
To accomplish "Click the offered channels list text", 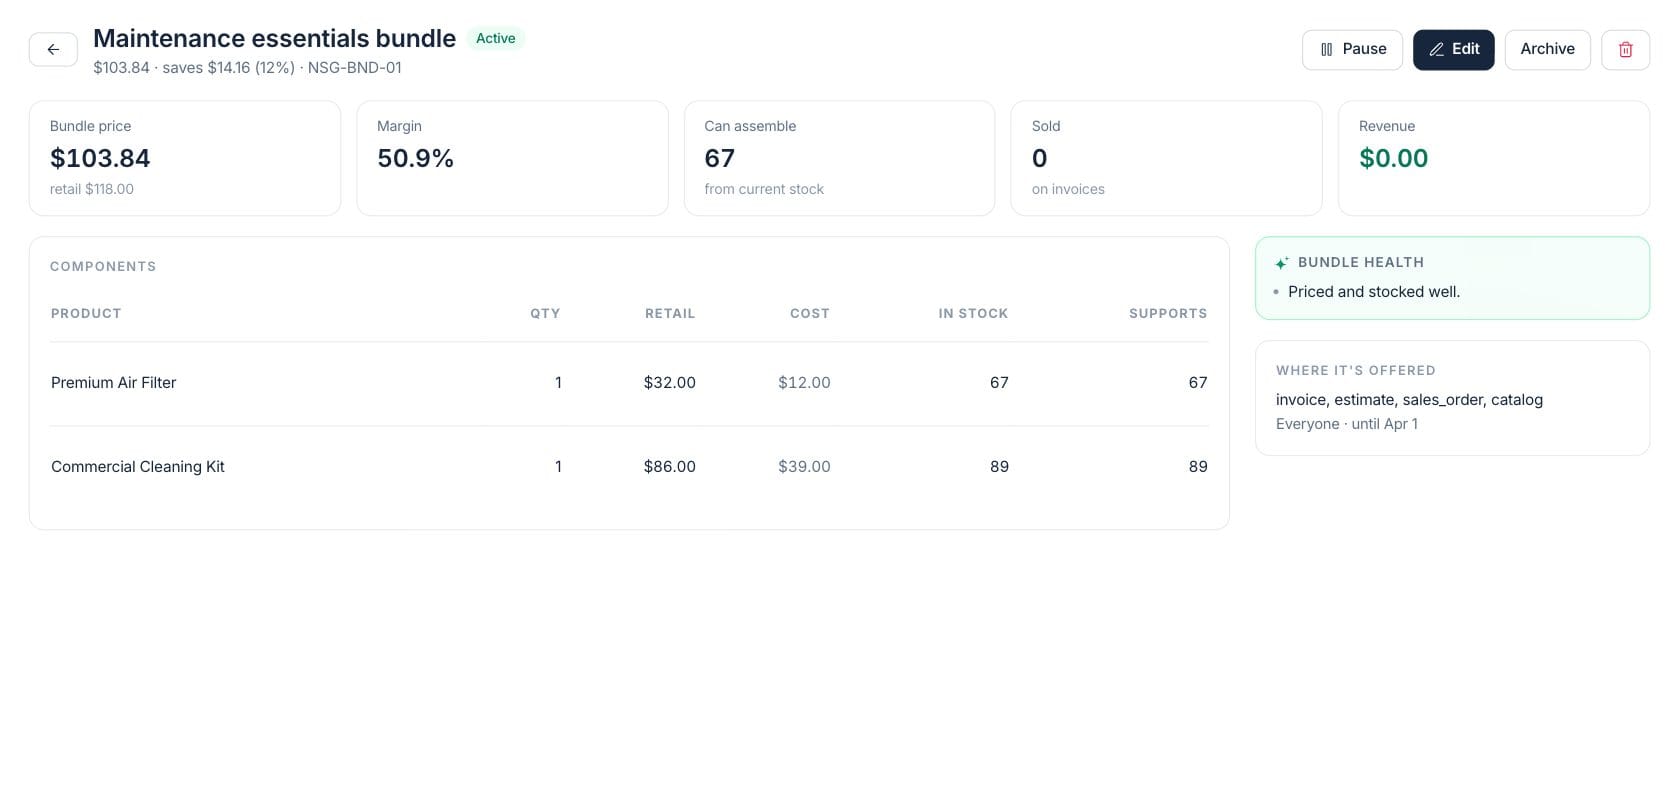I will point(1409,400).
